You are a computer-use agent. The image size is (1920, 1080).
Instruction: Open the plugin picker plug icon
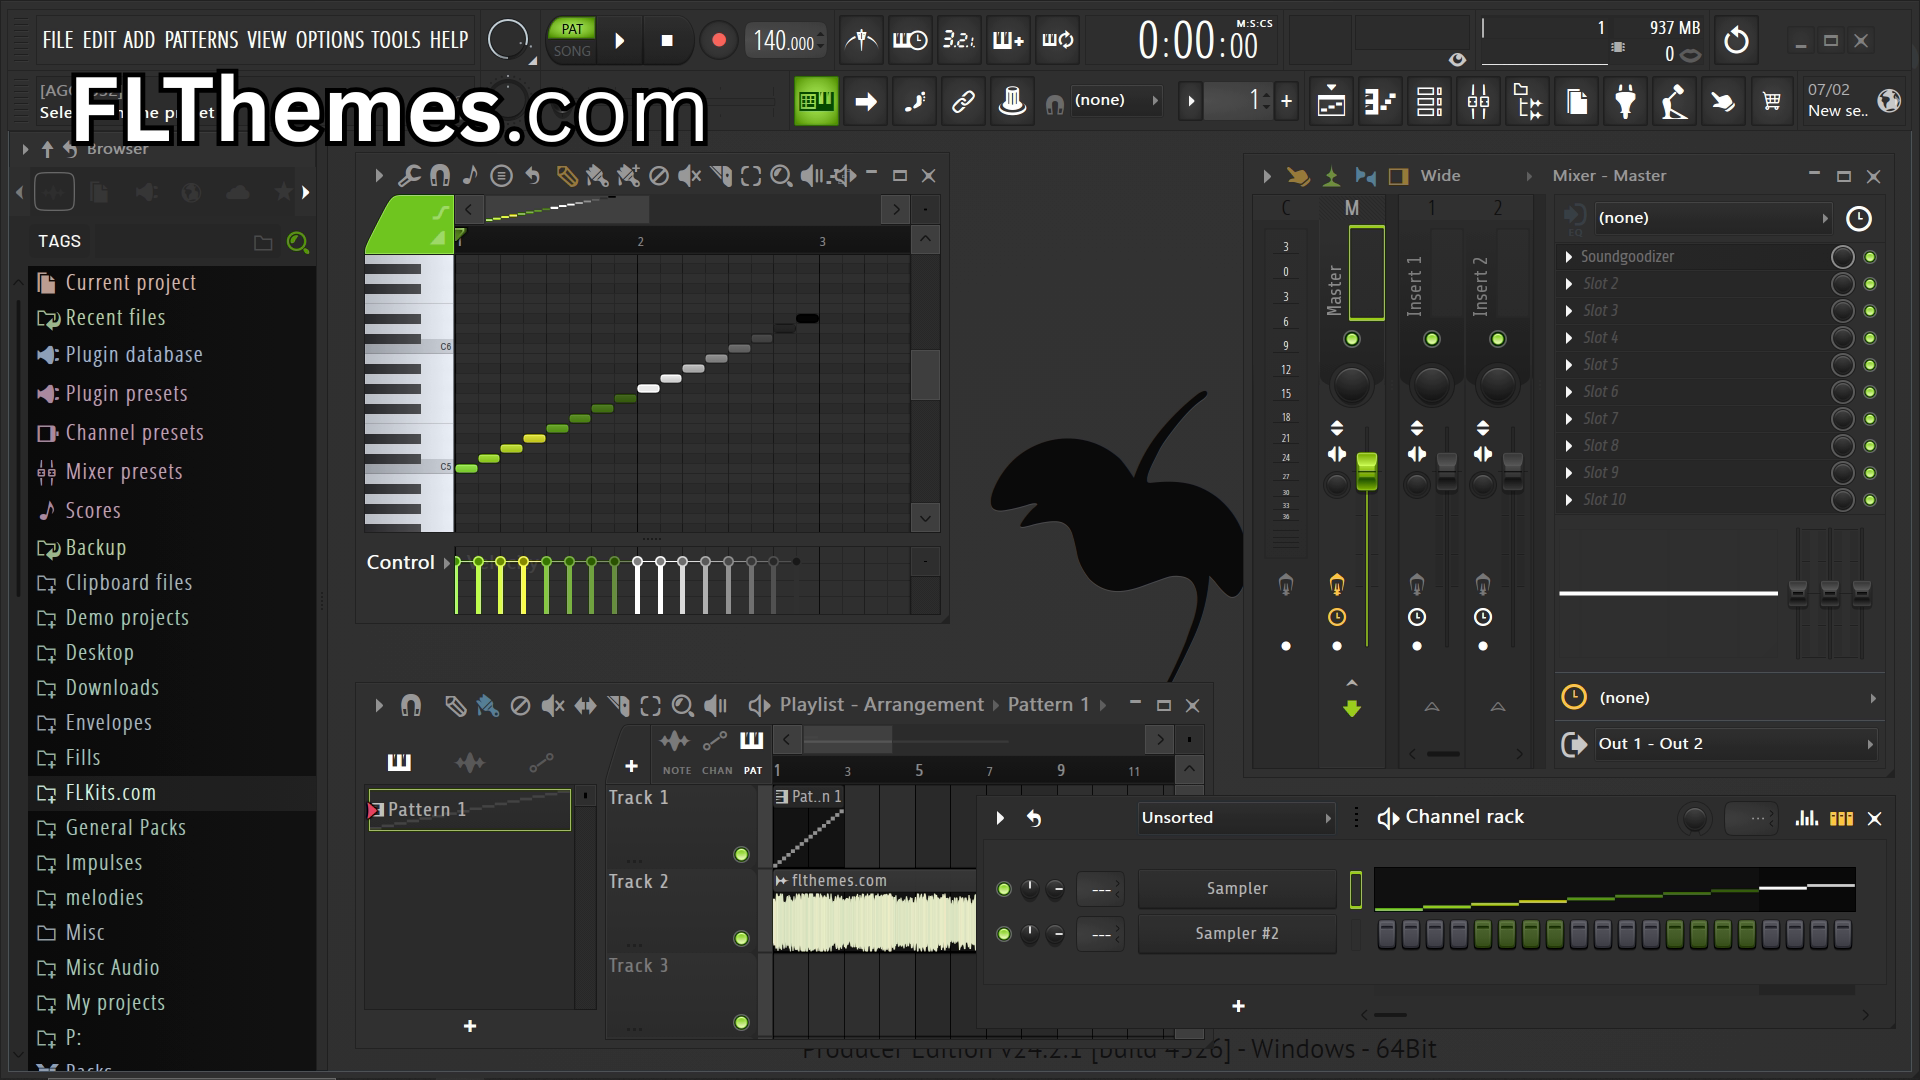[x=1625, y=101]
